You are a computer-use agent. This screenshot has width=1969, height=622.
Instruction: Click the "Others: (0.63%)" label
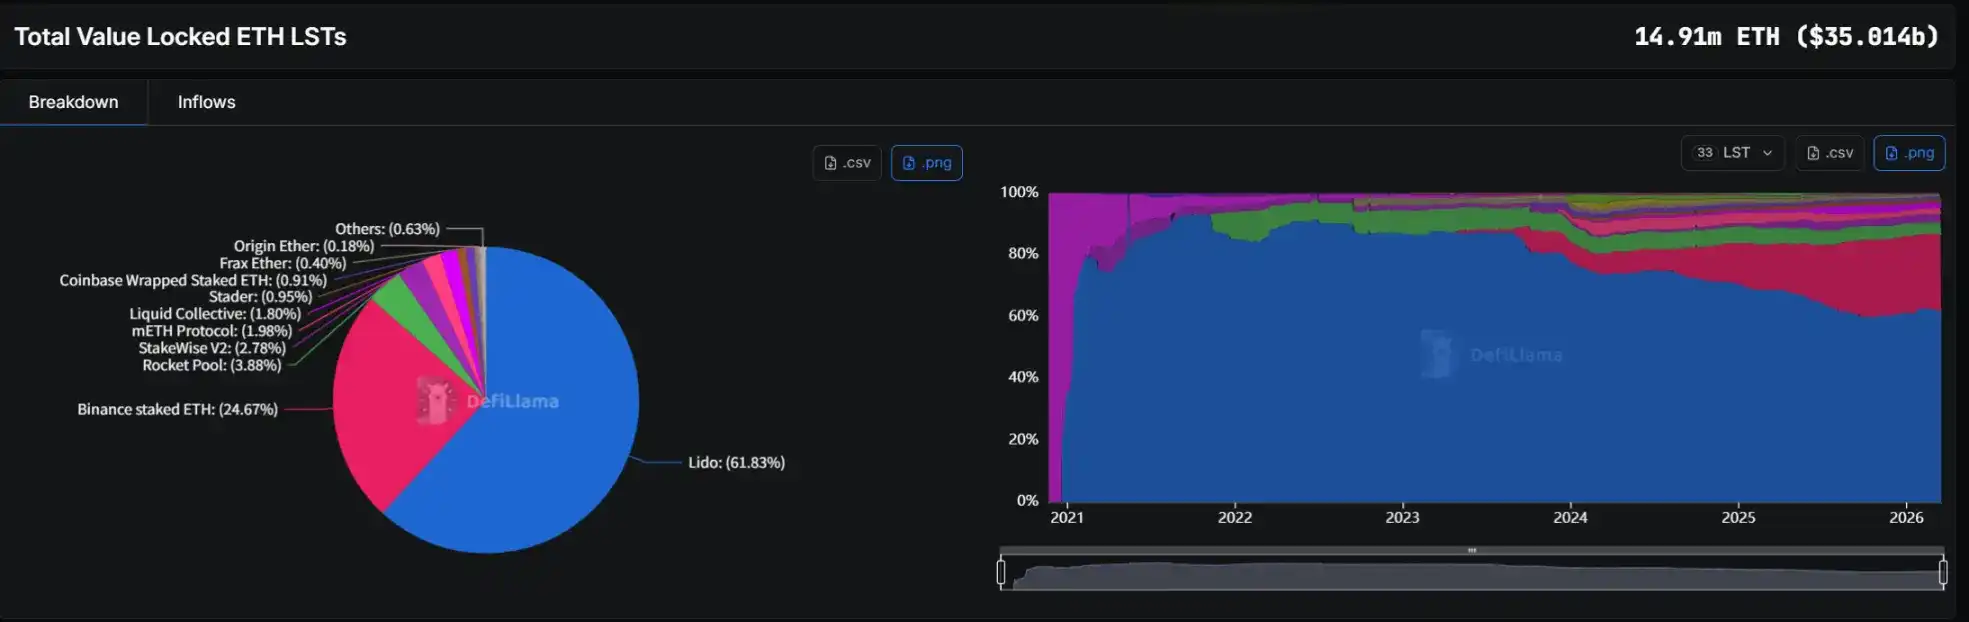[x=387, y=229]
